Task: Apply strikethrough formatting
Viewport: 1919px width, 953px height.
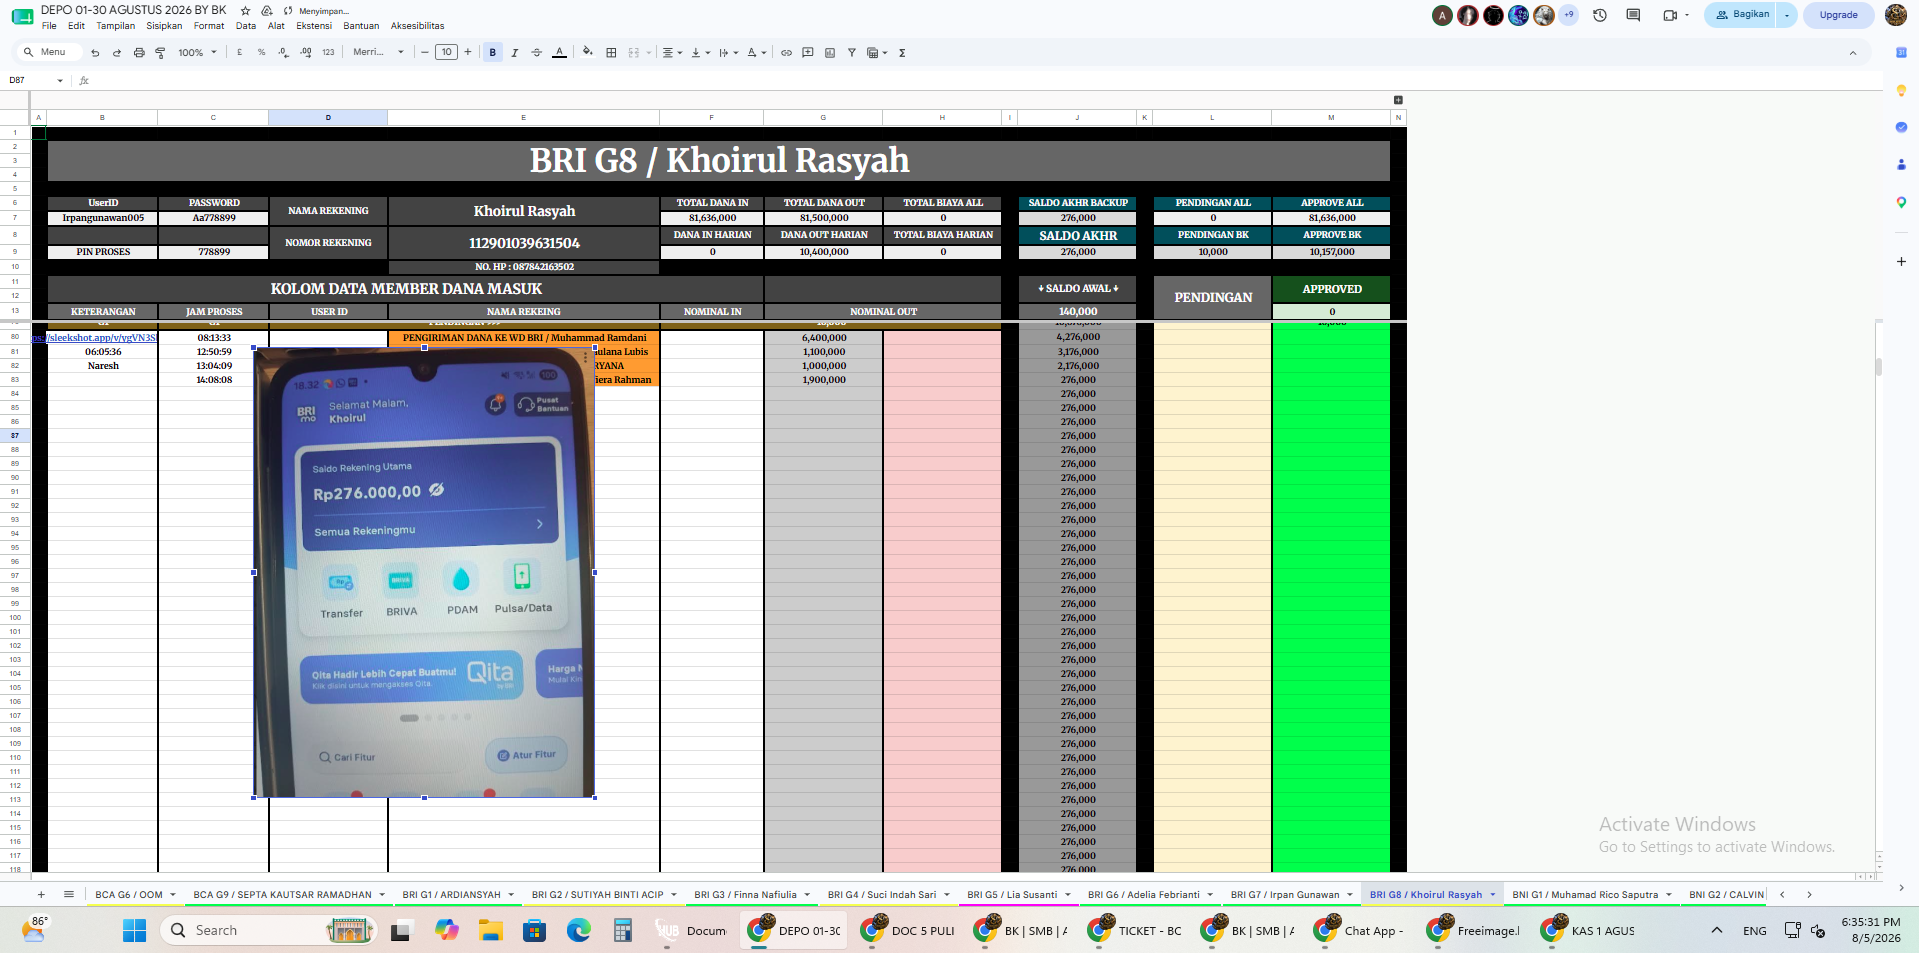Action: click(x=537, y=53)
